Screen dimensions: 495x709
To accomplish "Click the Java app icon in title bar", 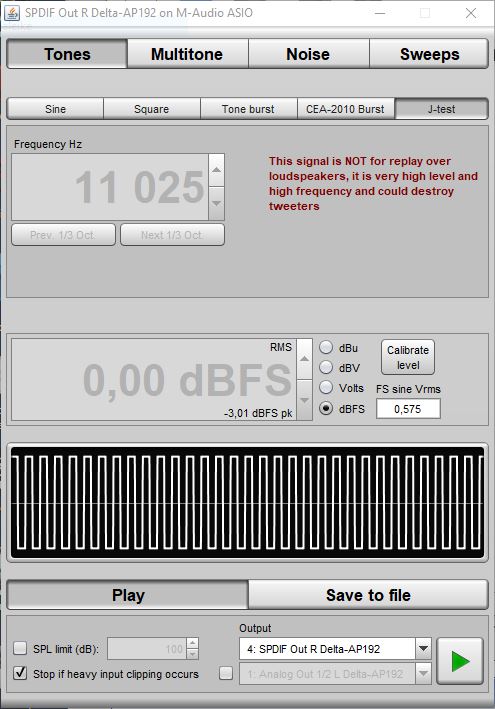I will click(12, 13).
